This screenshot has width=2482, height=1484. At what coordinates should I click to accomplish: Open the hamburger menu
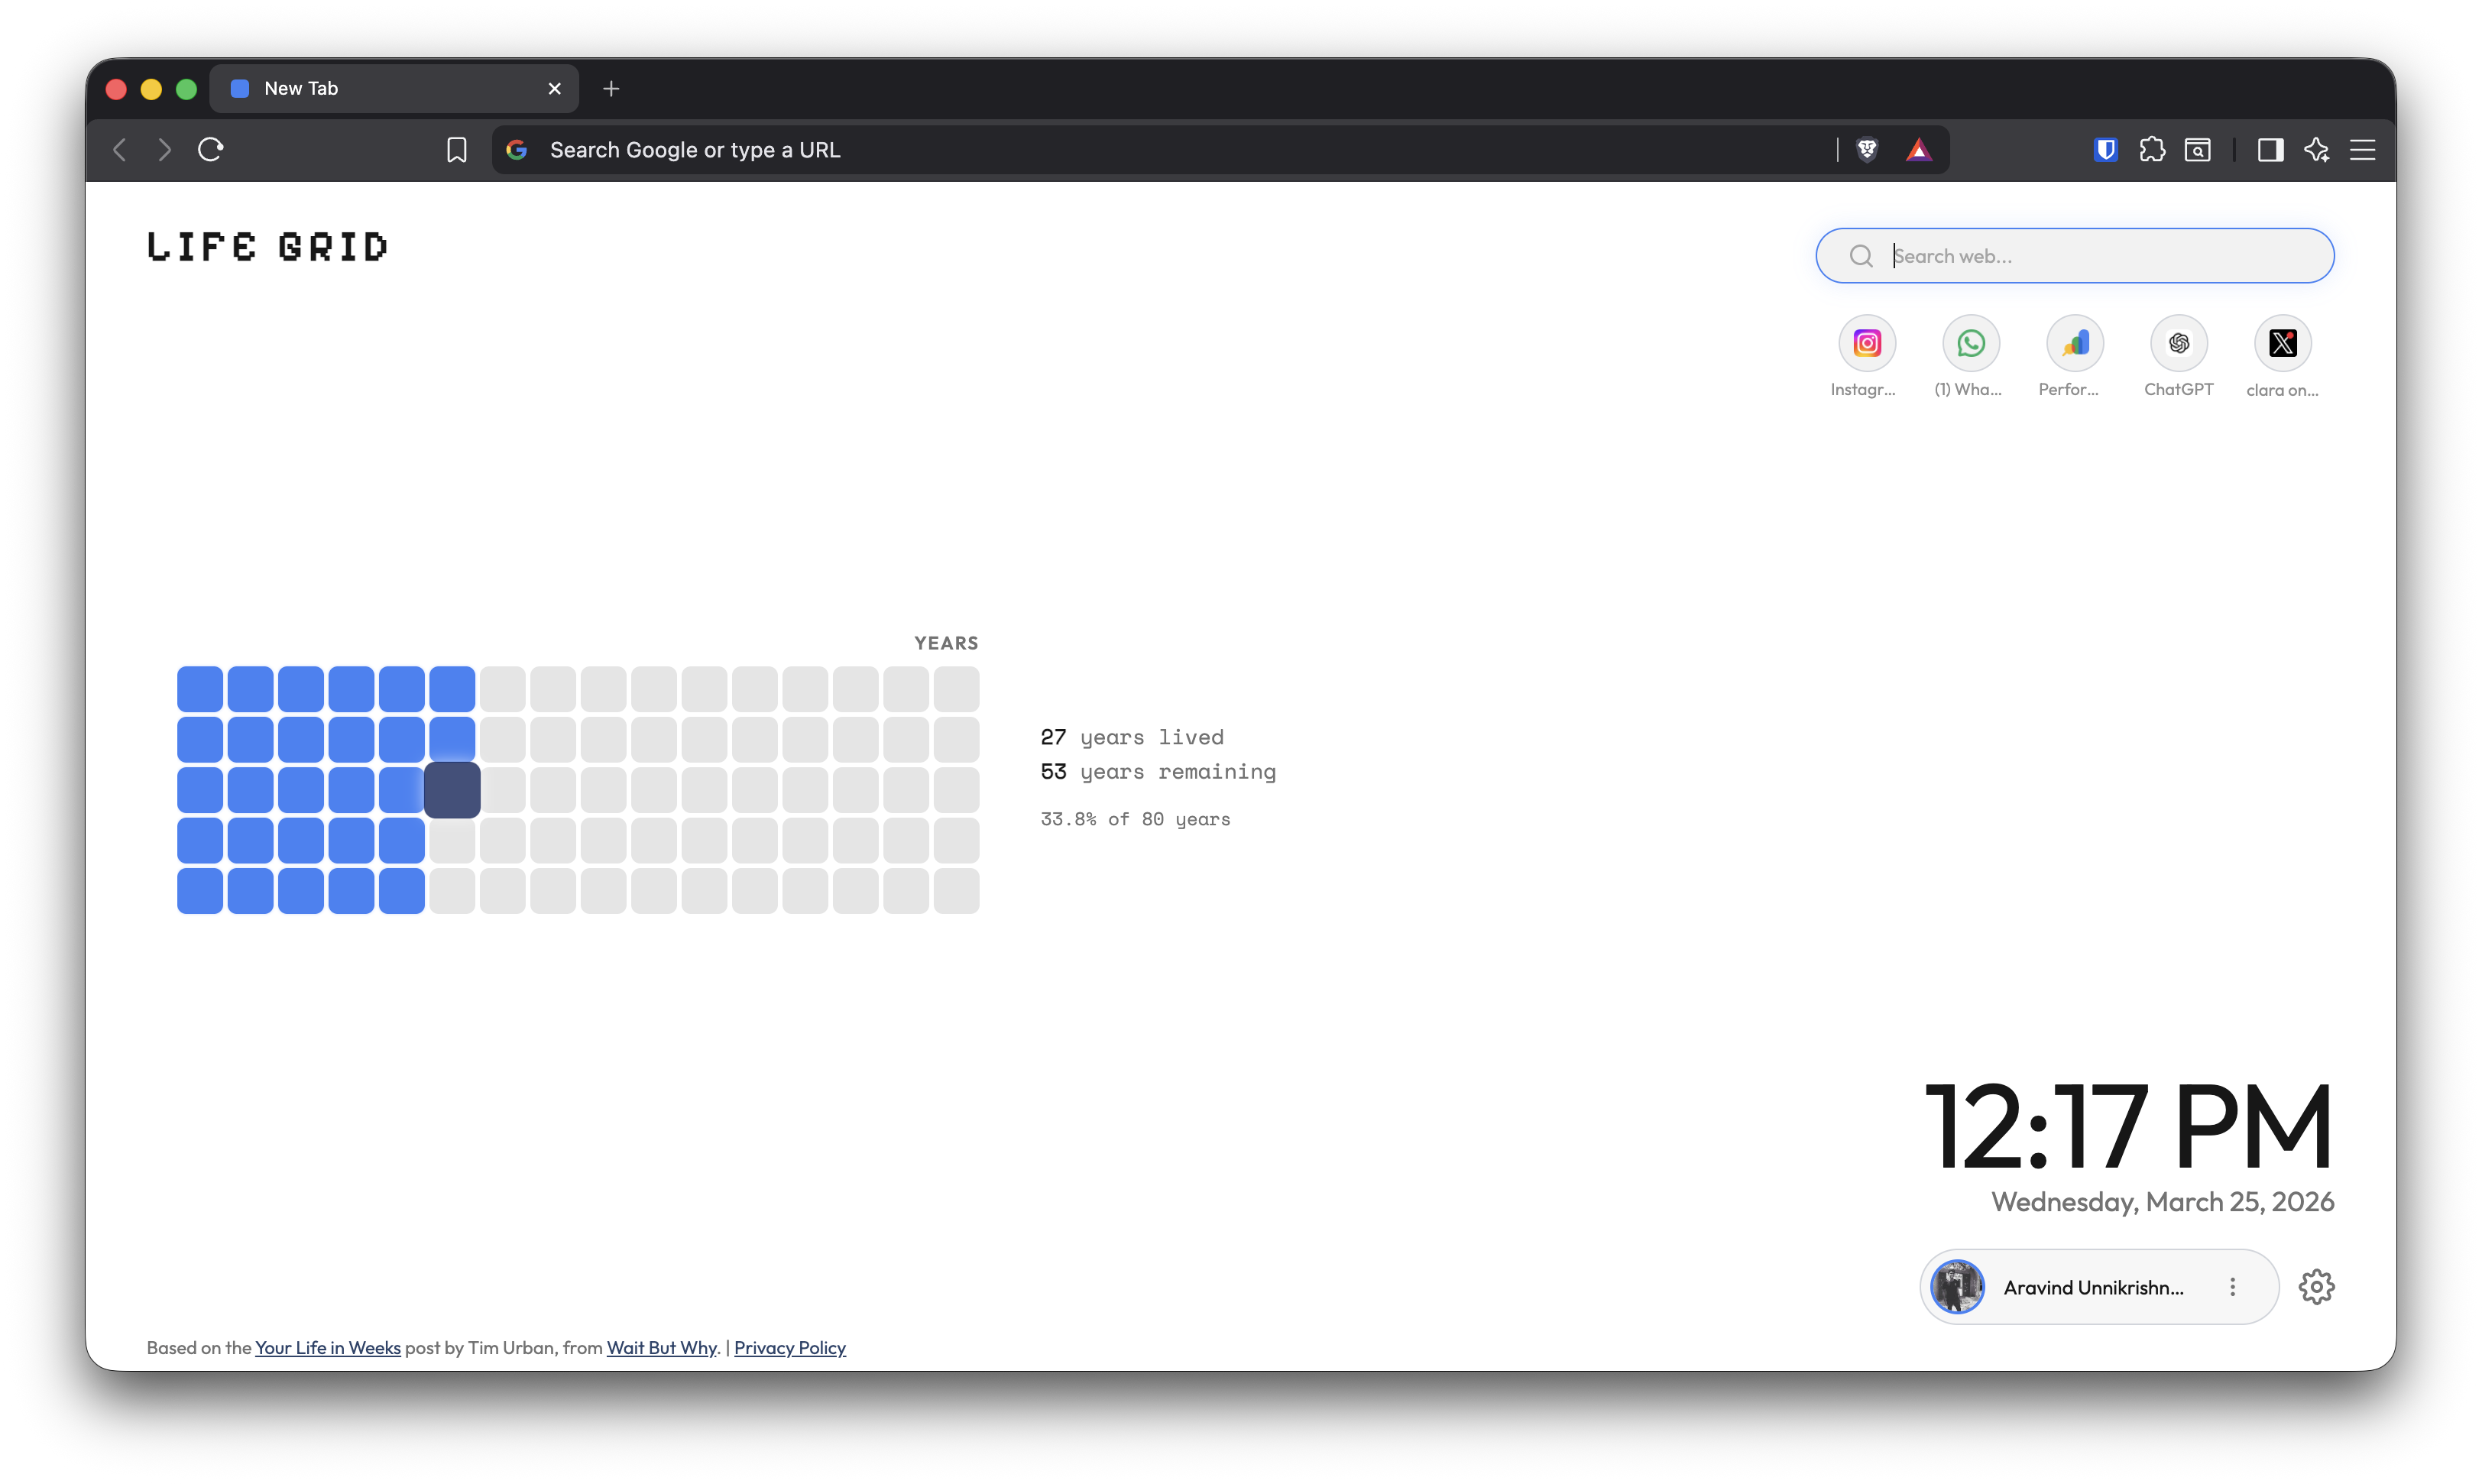click(x=2364, y=149)
